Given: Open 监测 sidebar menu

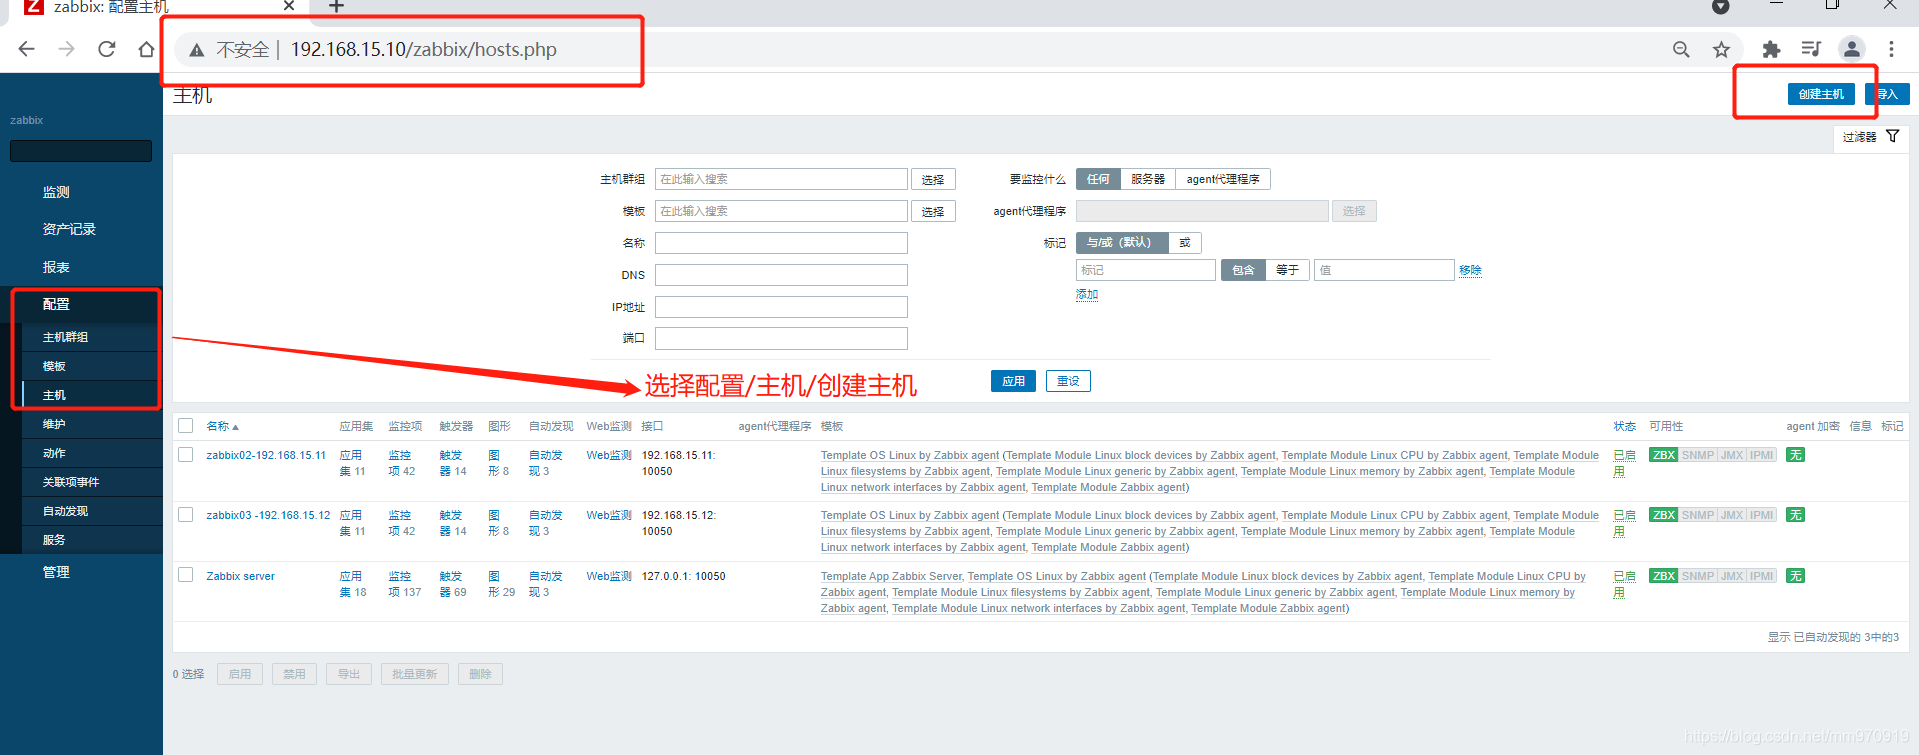Looking at the screenshot, I should click(x=56, y=192).
